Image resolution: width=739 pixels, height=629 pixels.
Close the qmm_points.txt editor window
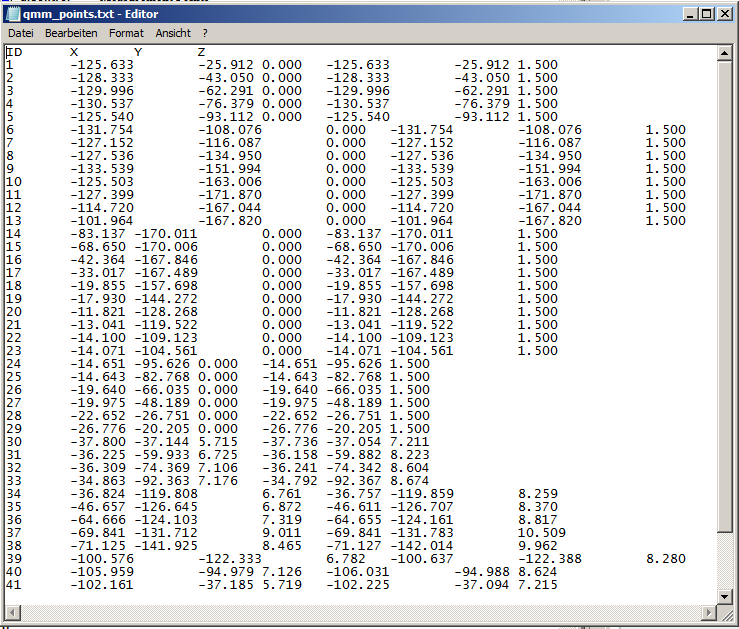(725, 14)
